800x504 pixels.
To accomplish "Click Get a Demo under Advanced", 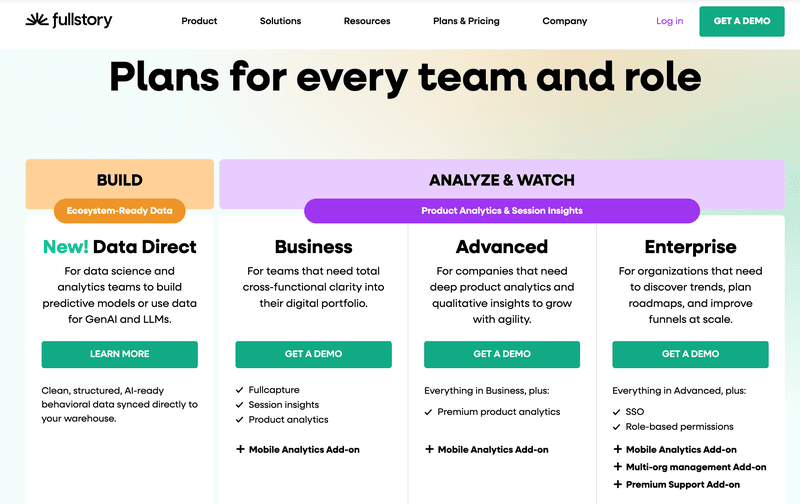I will [502, 354].
